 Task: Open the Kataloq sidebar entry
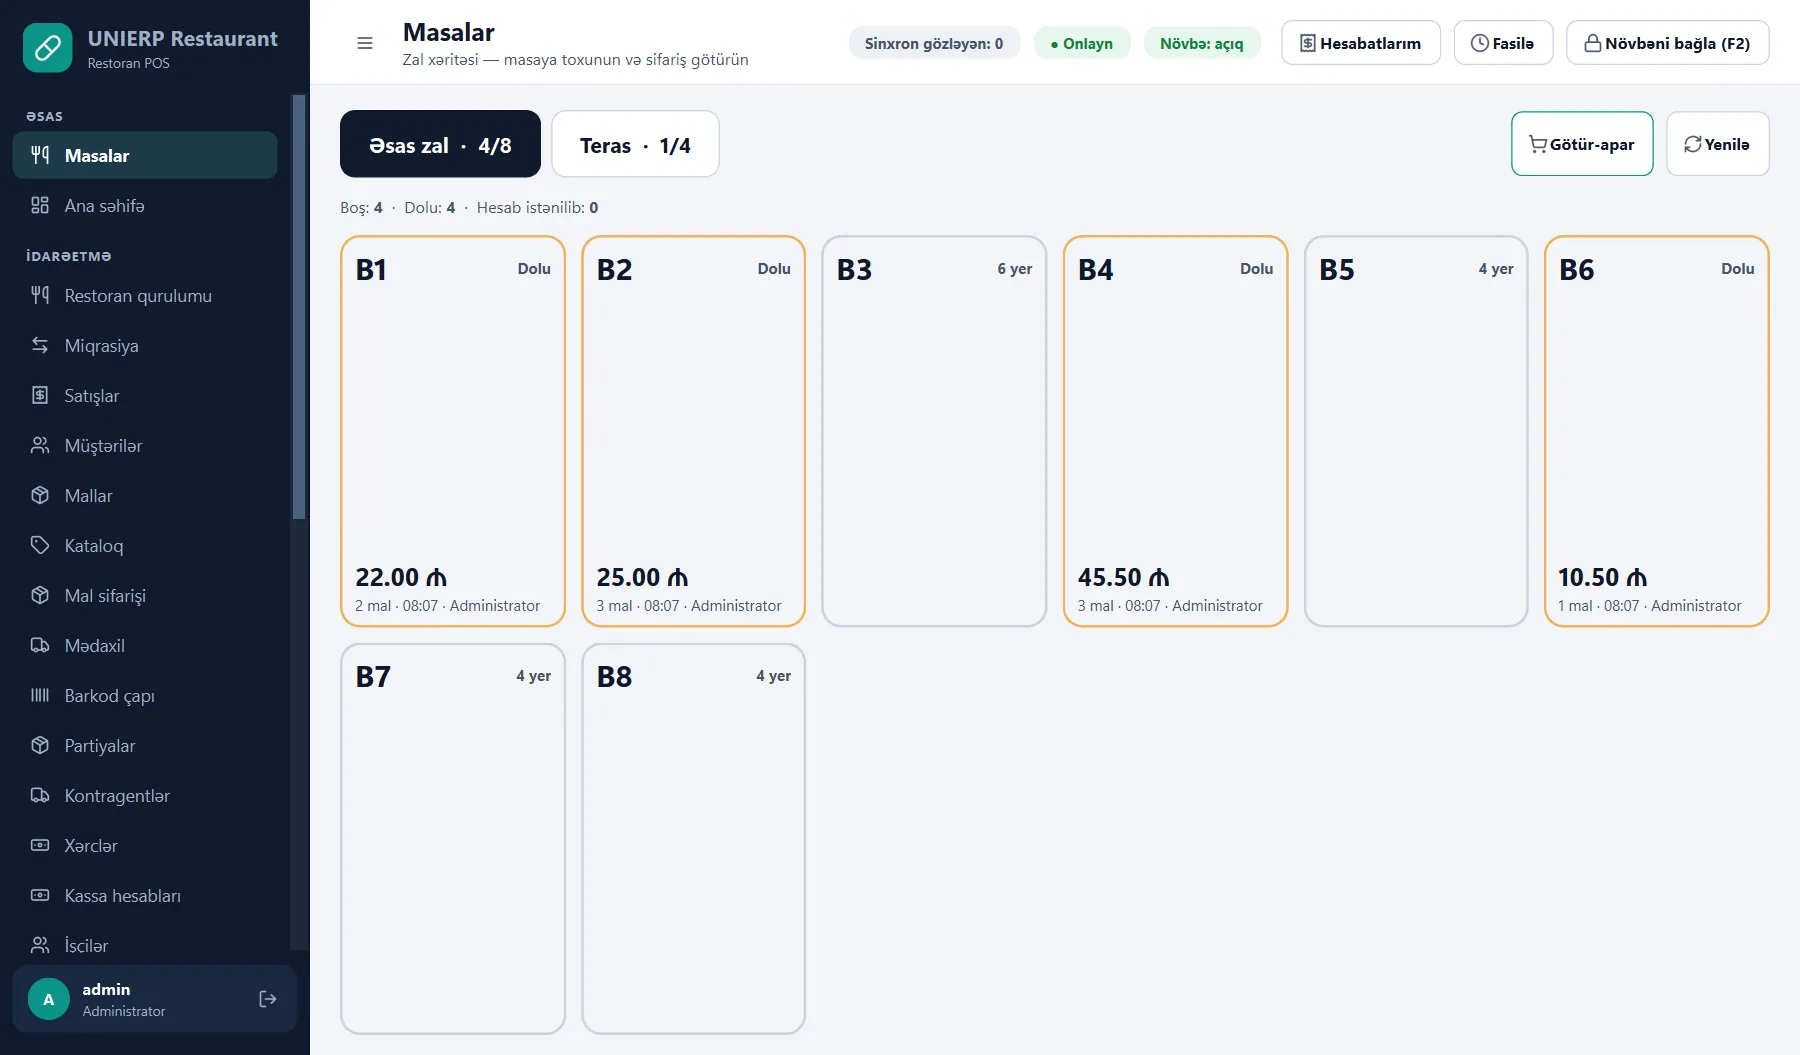145,546
